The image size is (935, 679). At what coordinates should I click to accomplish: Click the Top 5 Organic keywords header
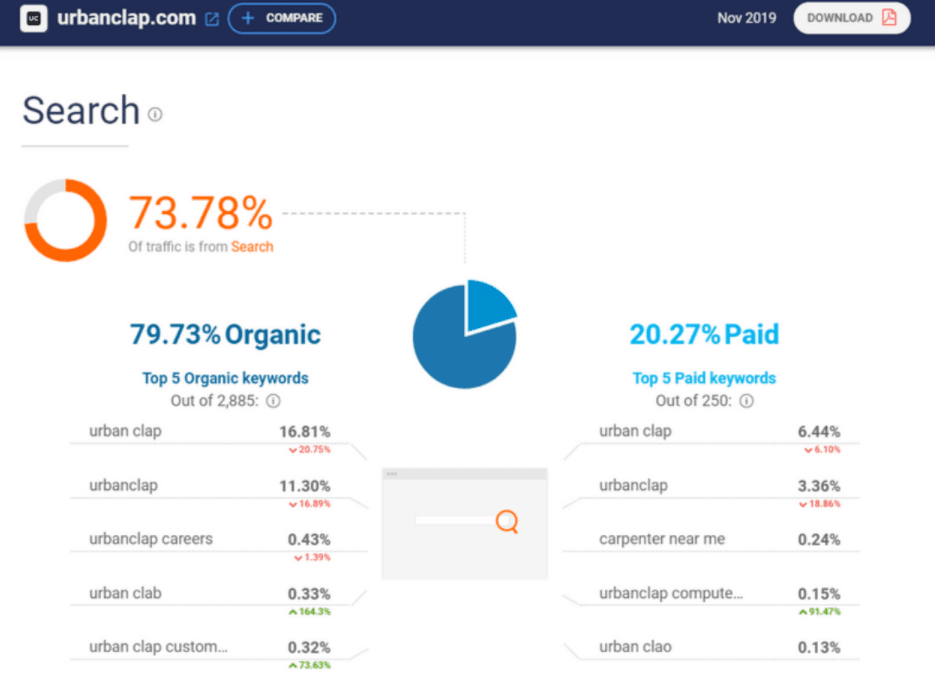tap(224, 378)
